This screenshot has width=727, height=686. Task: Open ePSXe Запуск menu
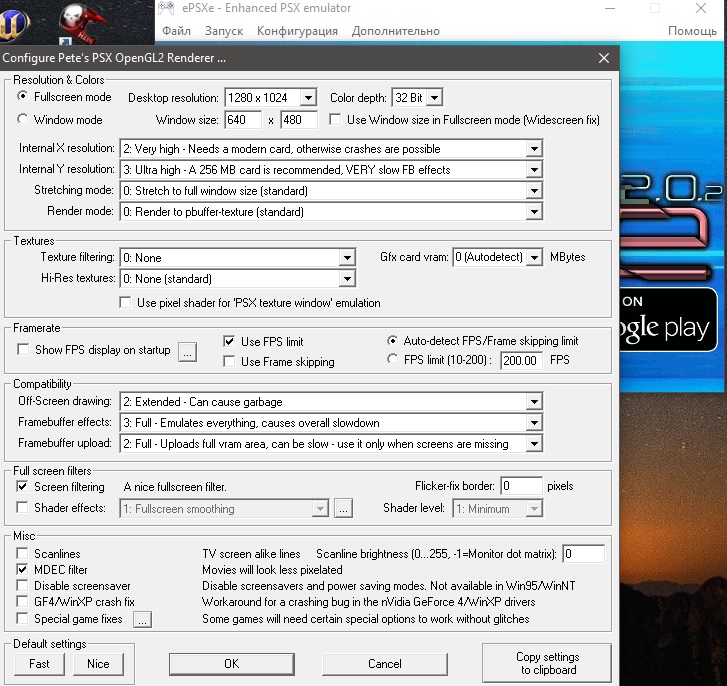(224, 31)
